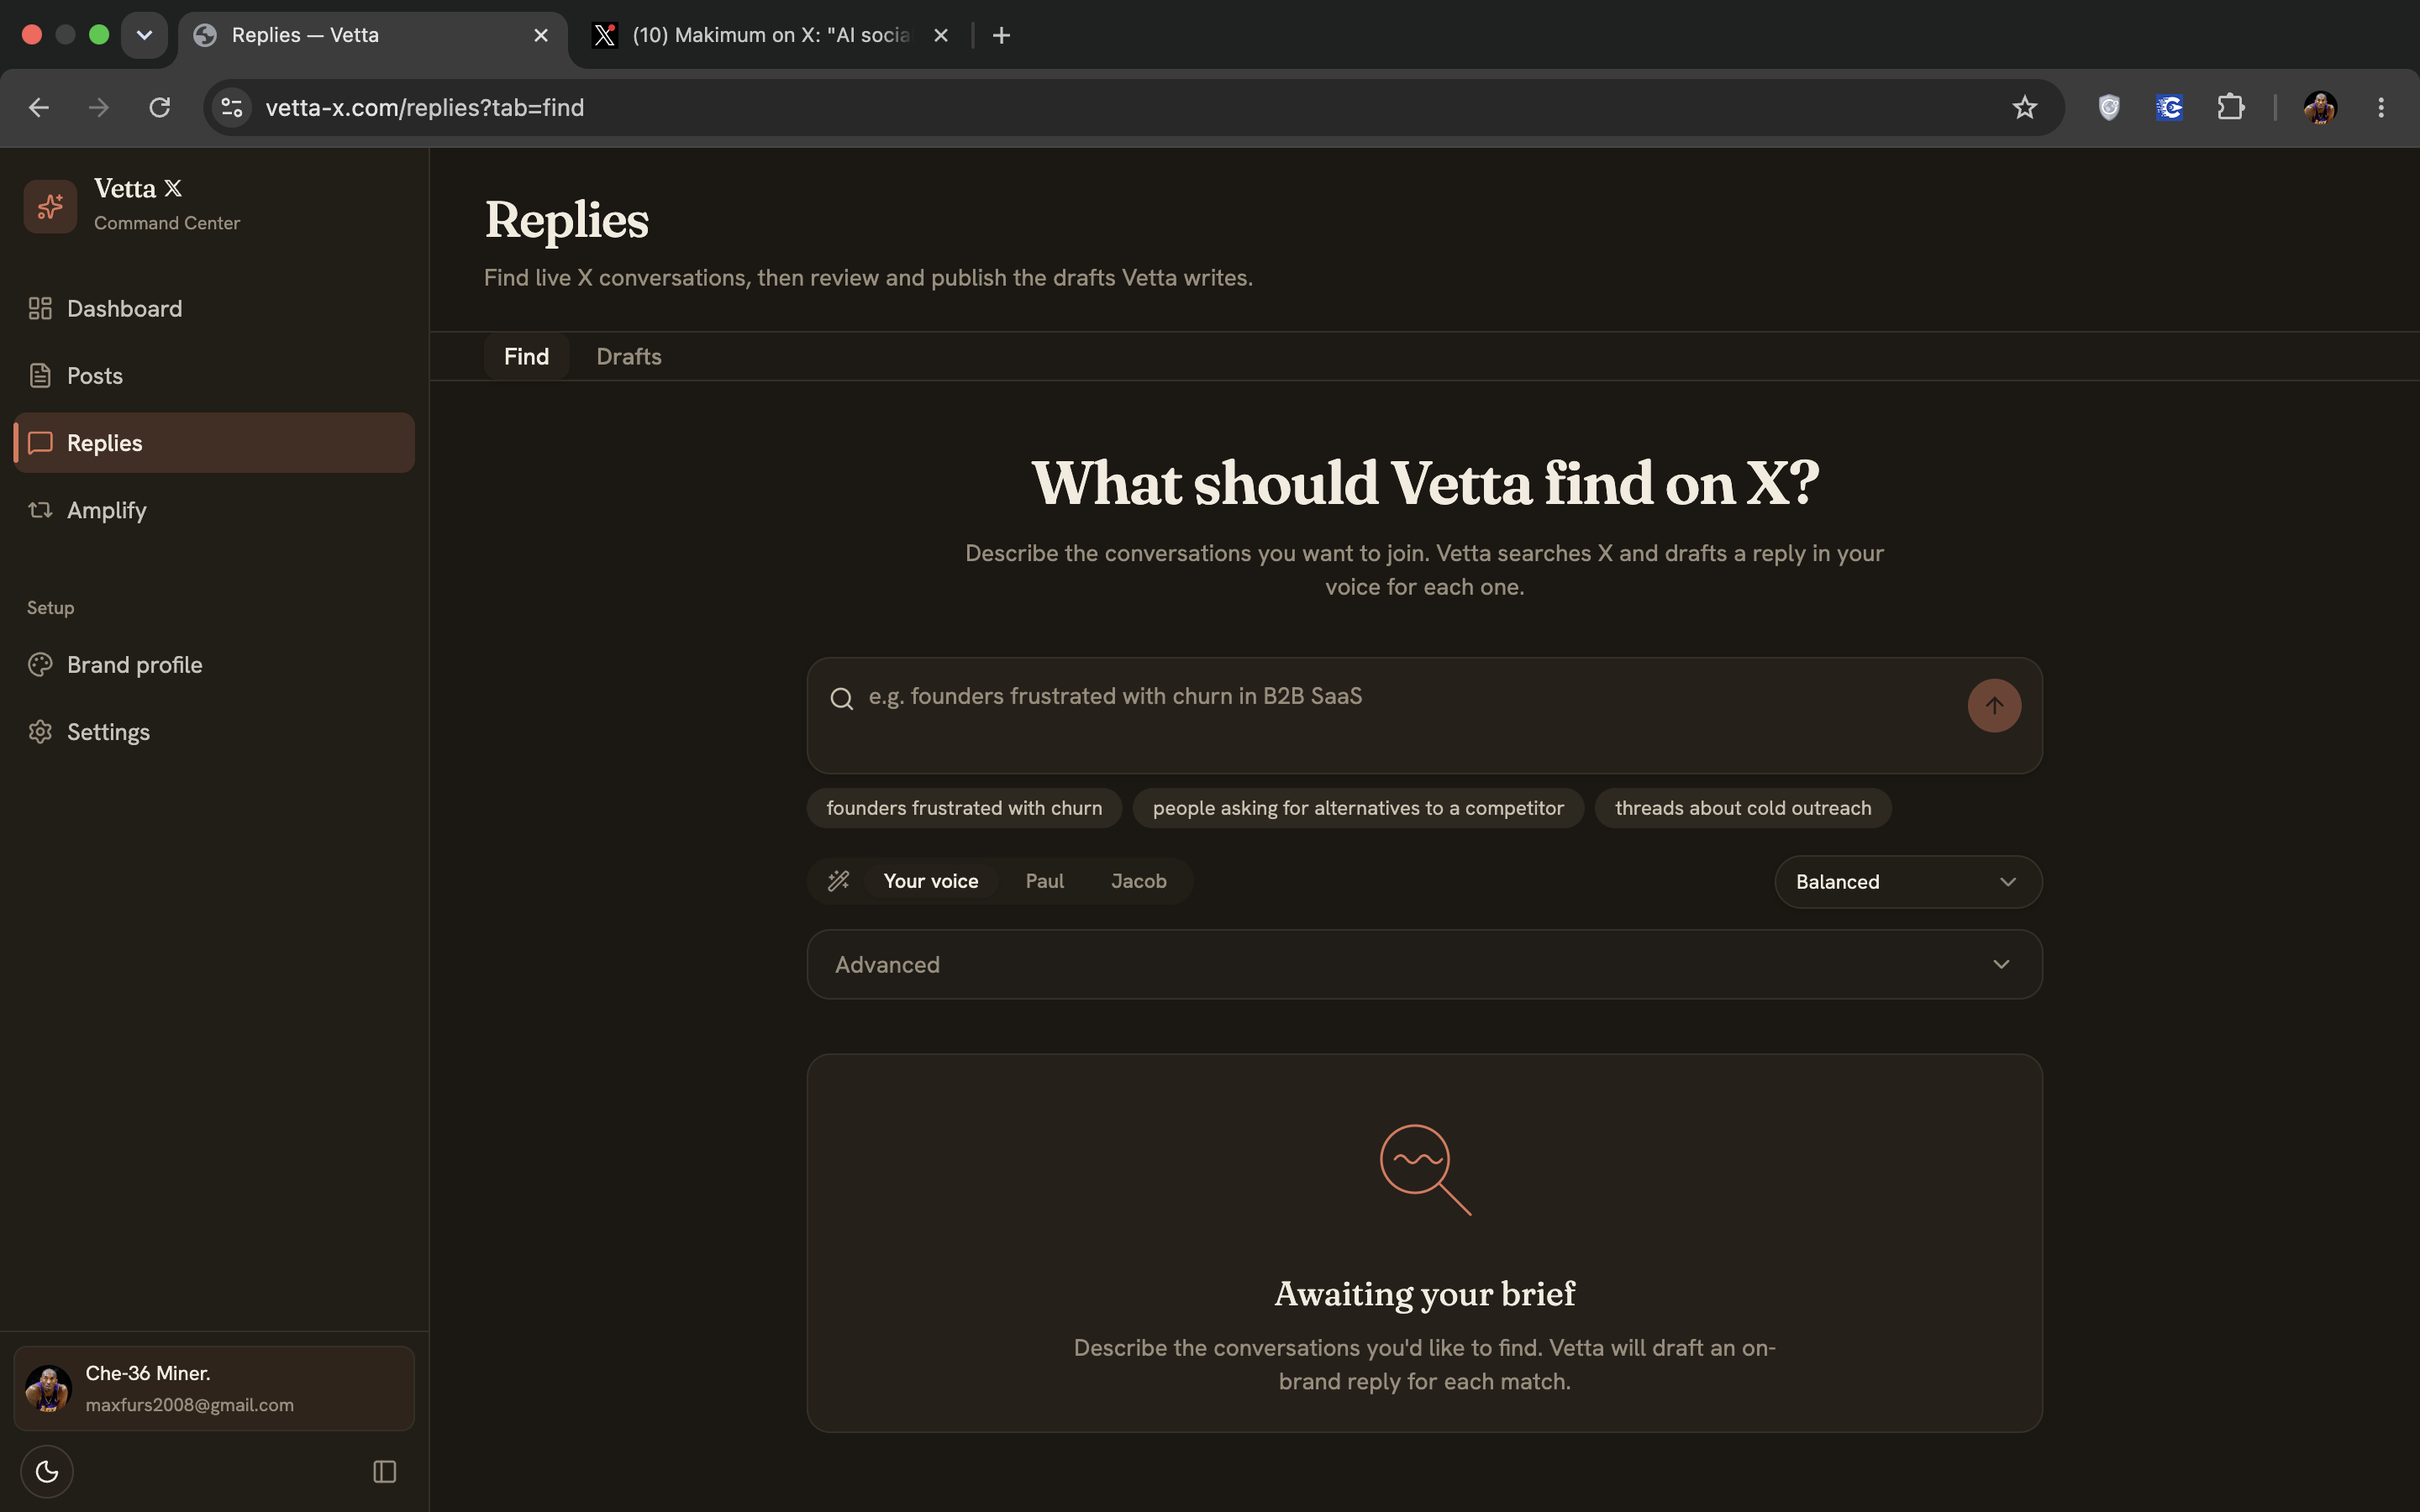The image size is (2420, 1512).
Task: Click the Advanced chevron arrow
Action: point(2001,964)
